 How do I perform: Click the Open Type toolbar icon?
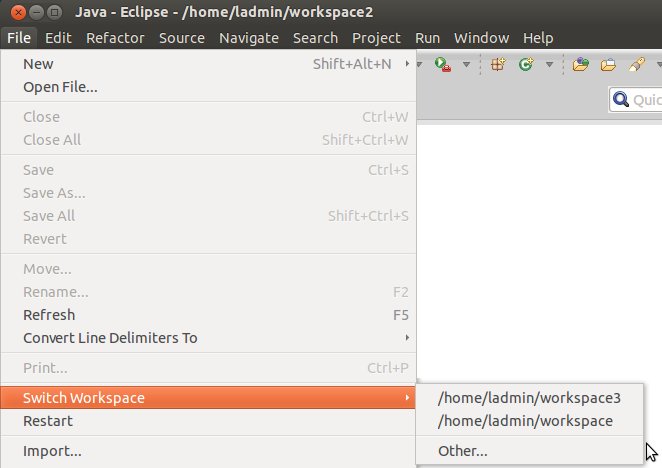581,65
